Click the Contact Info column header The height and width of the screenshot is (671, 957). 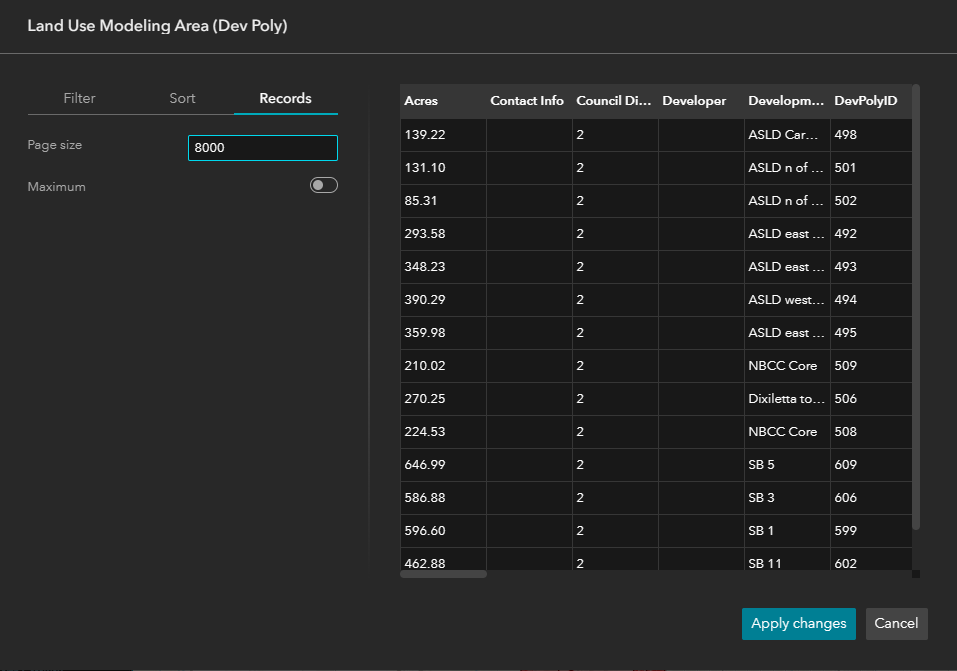pyautogui.click(x=529, y=101)
